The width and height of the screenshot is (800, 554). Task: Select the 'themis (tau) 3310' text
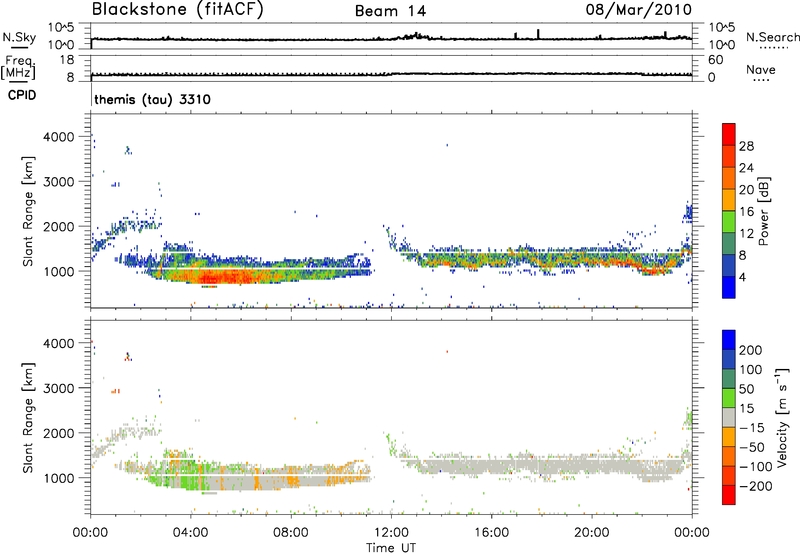tap(153, 99)
